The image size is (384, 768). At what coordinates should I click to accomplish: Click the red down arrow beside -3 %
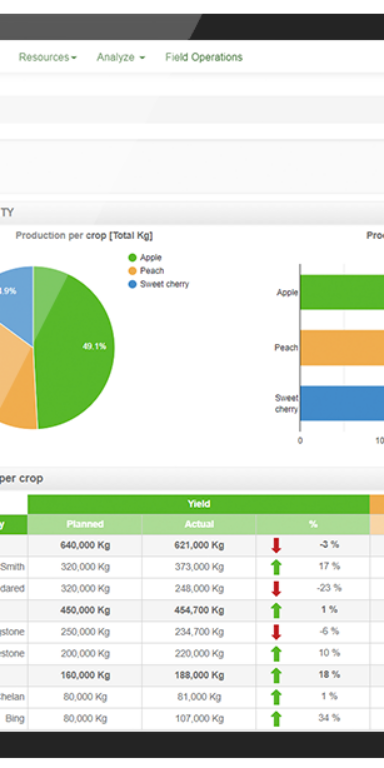point(276,545)
